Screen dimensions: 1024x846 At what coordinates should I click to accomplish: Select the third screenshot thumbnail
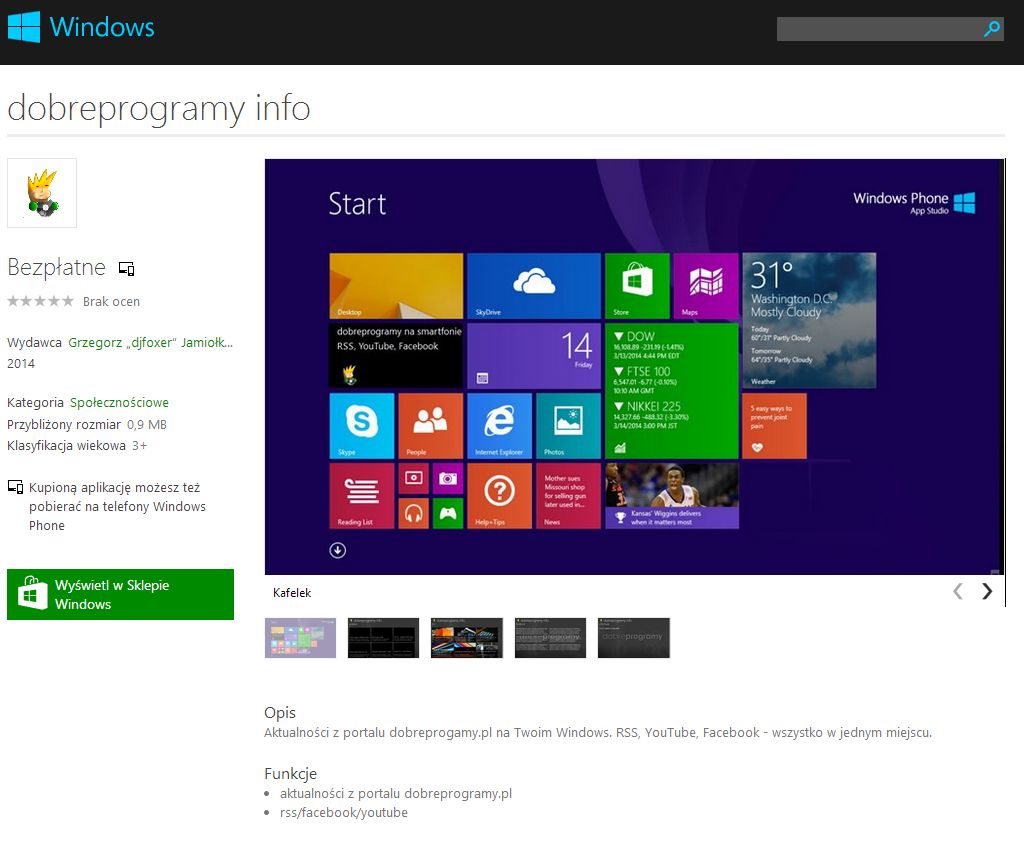467,638
